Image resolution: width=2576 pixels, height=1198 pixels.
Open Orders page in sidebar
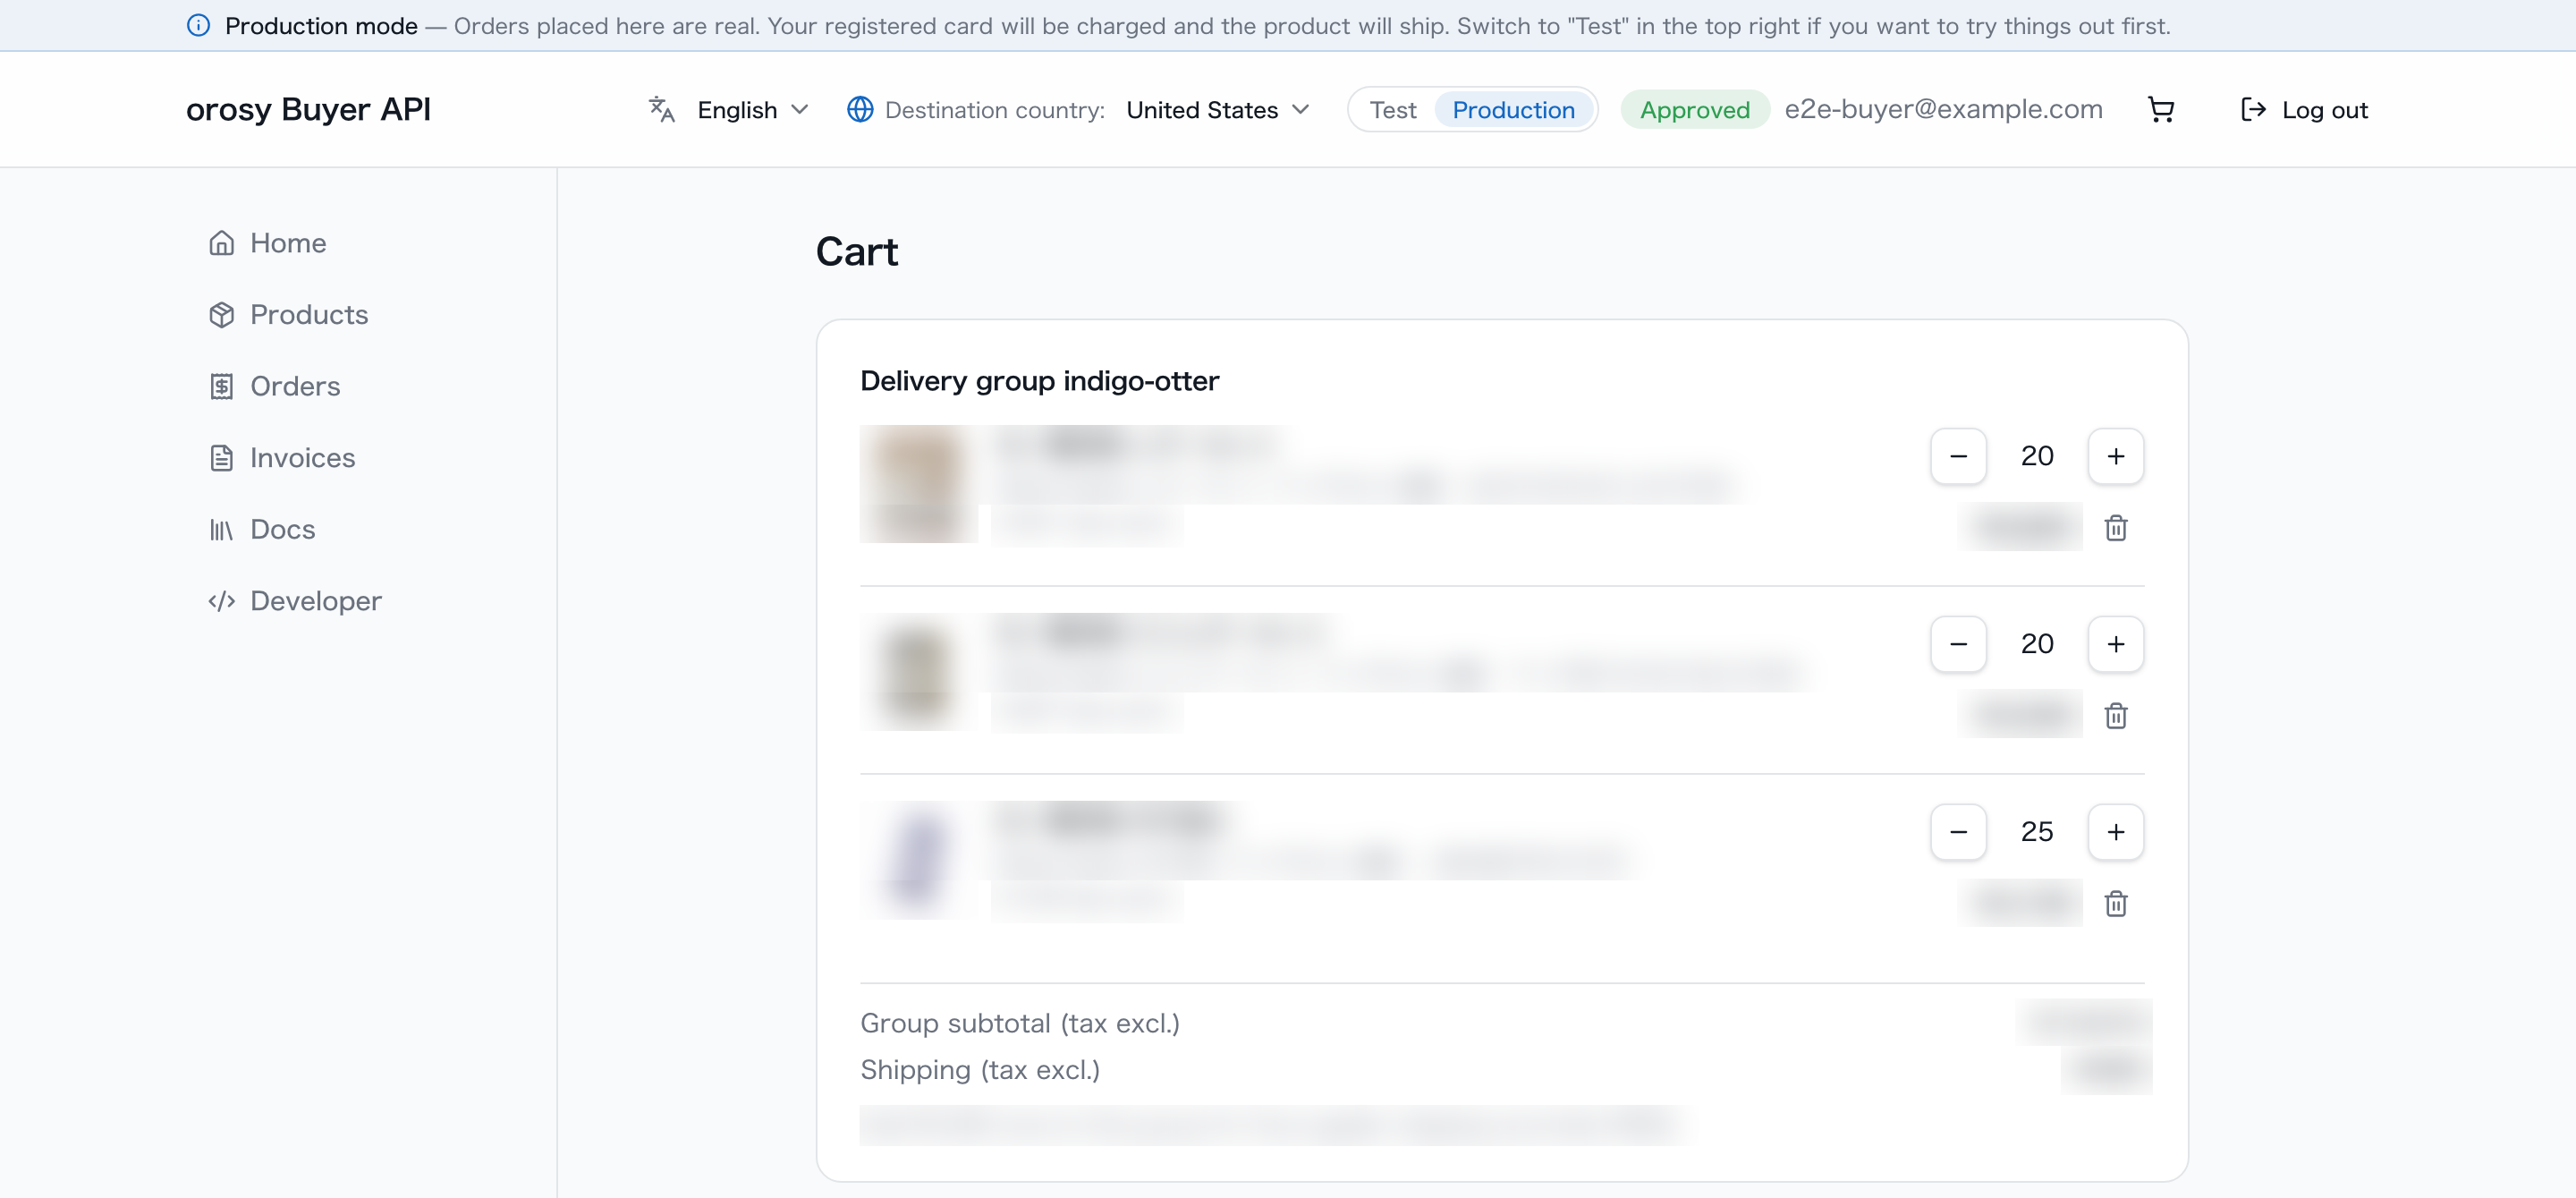click(274, 386)
